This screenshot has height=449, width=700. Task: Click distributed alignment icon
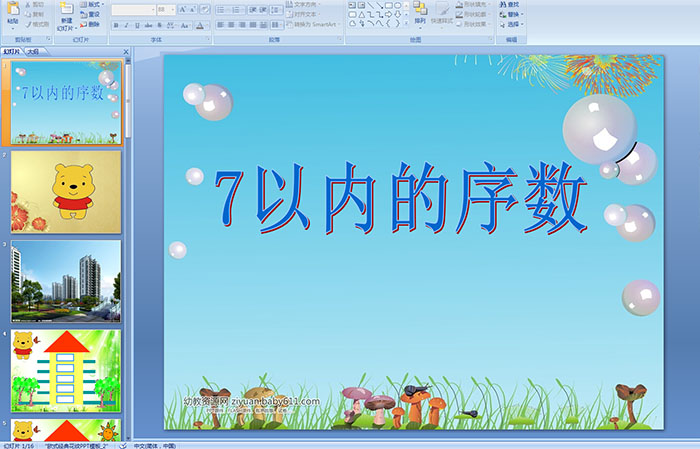click(x=263, y=25)
